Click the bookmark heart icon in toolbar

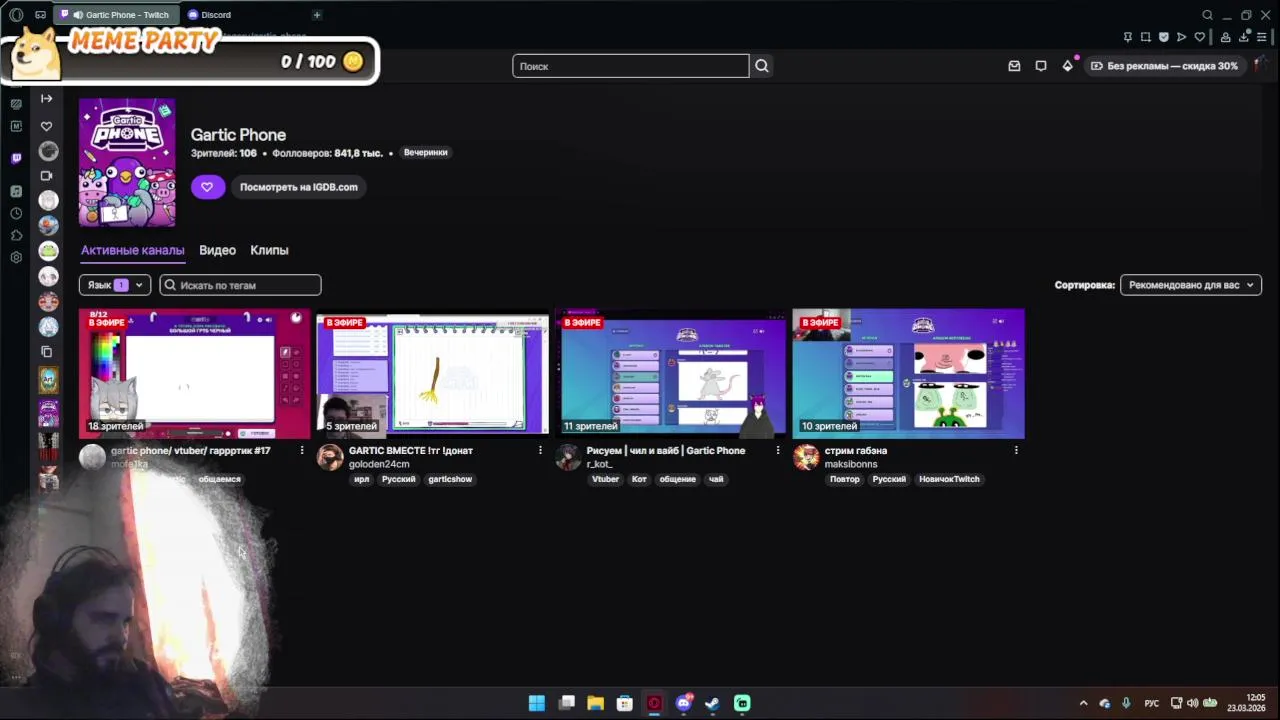1200,37
